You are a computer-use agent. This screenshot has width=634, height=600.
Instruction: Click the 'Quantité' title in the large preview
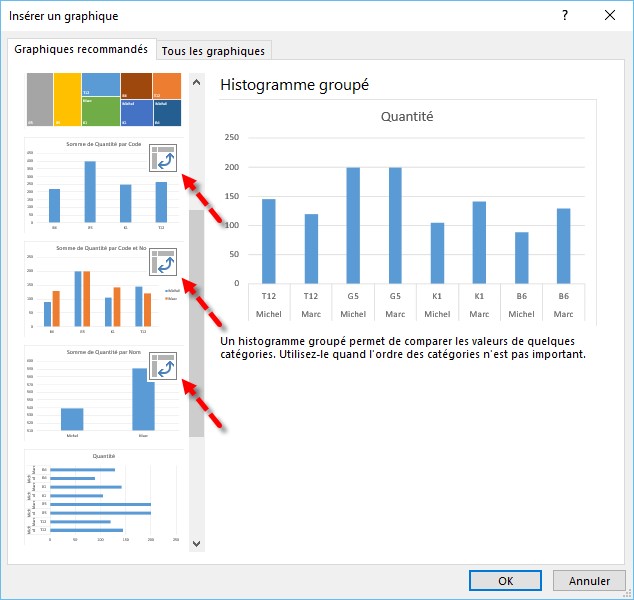[407, 117]
